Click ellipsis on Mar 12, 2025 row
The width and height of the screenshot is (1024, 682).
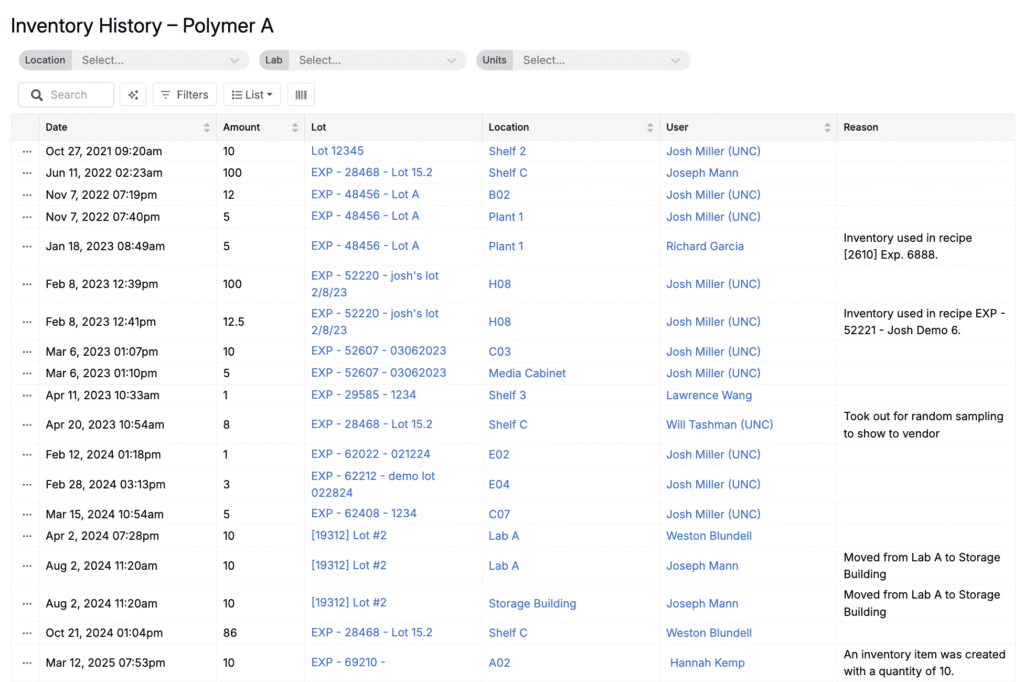[27, 663]
